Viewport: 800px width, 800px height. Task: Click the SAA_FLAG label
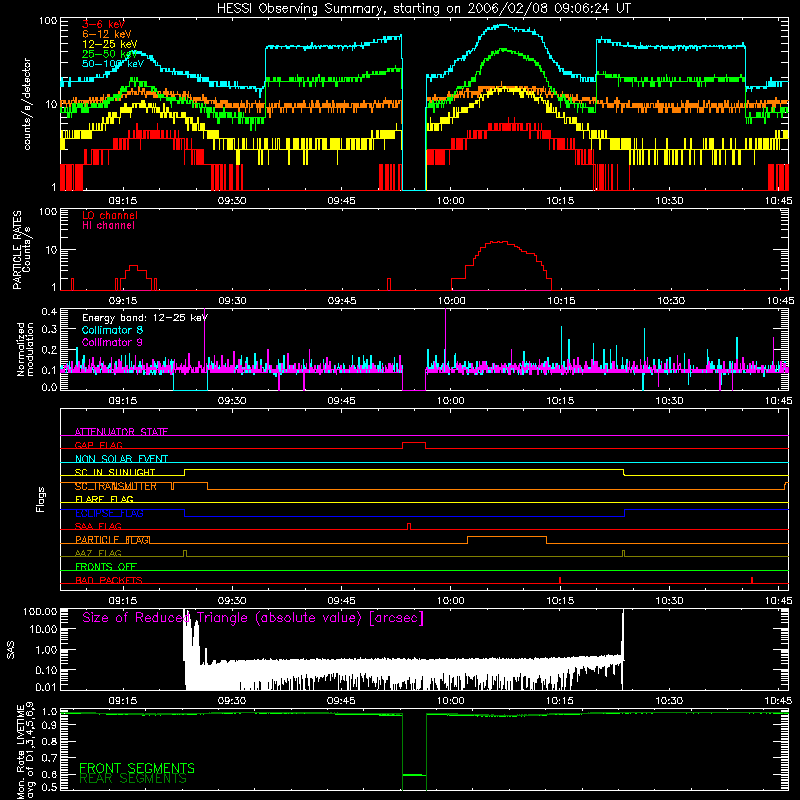tap(98, 526)
